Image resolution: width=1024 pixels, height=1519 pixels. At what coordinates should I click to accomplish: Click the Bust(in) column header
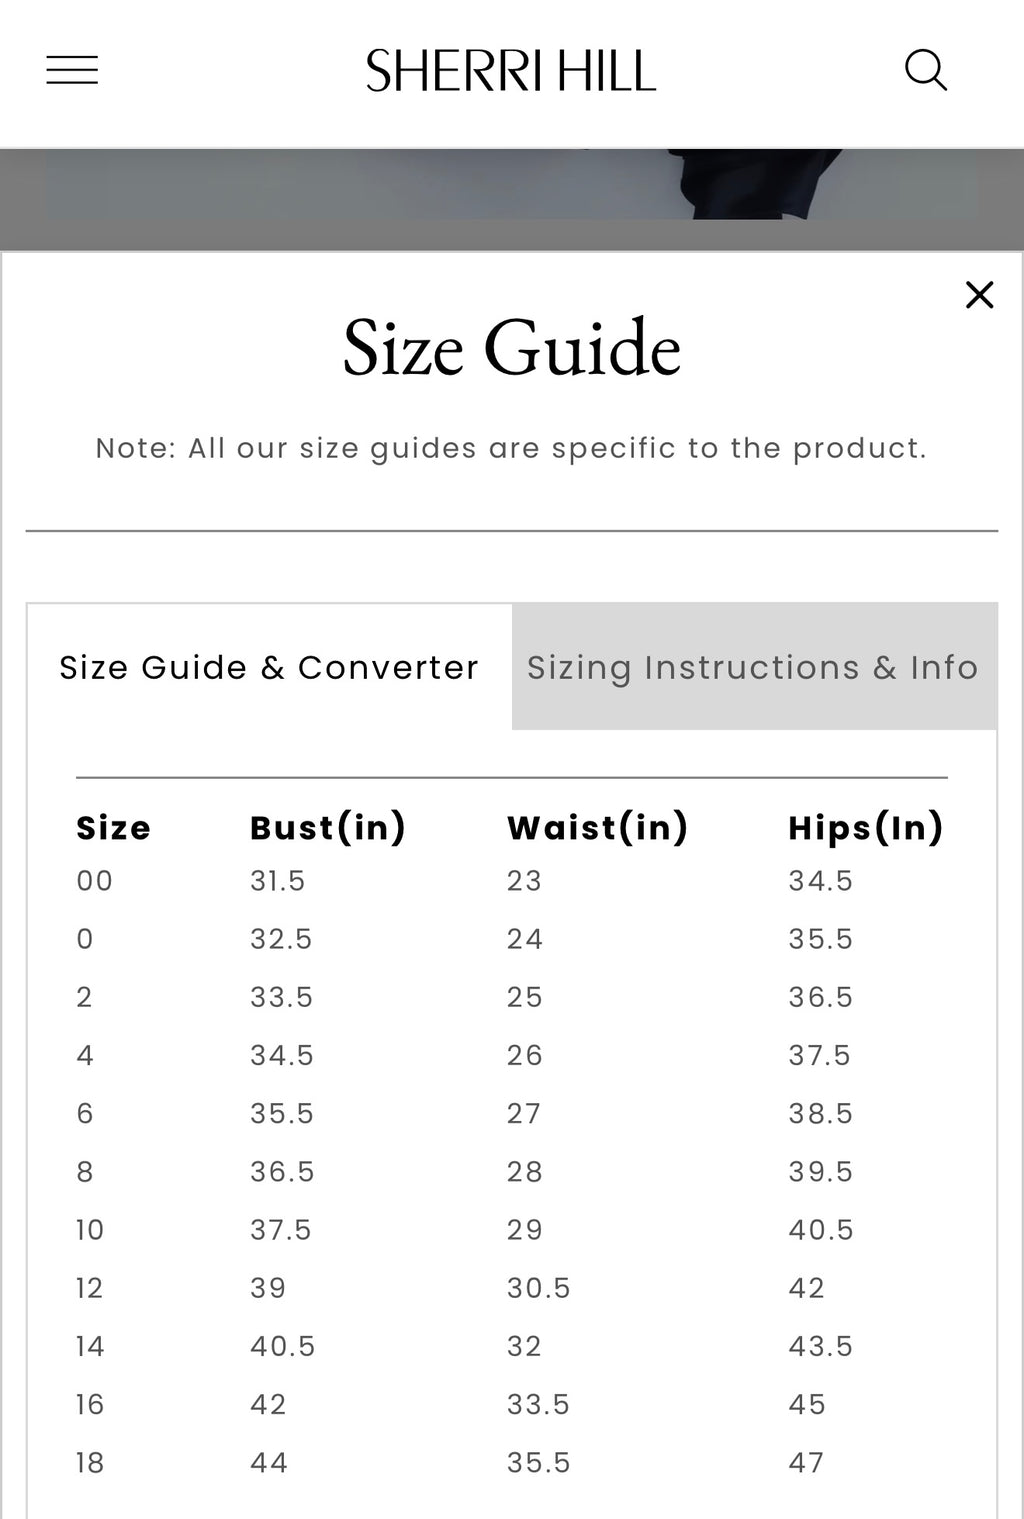328,828
